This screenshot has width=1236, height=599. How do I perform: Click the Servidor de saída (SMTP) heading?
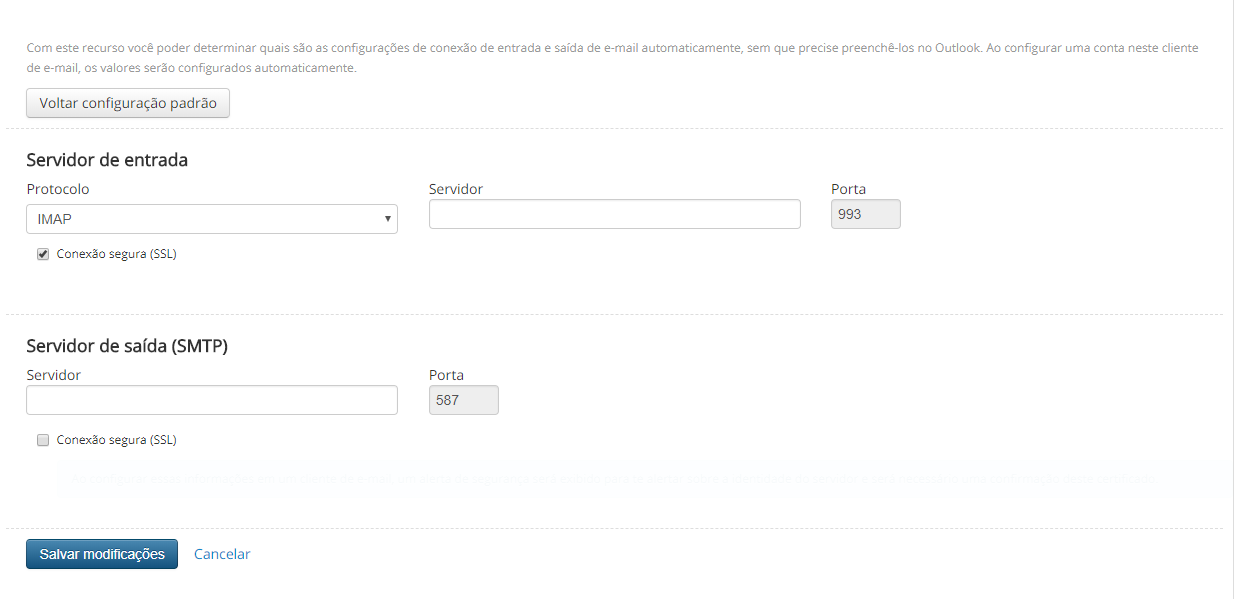(x=127, y=346)
